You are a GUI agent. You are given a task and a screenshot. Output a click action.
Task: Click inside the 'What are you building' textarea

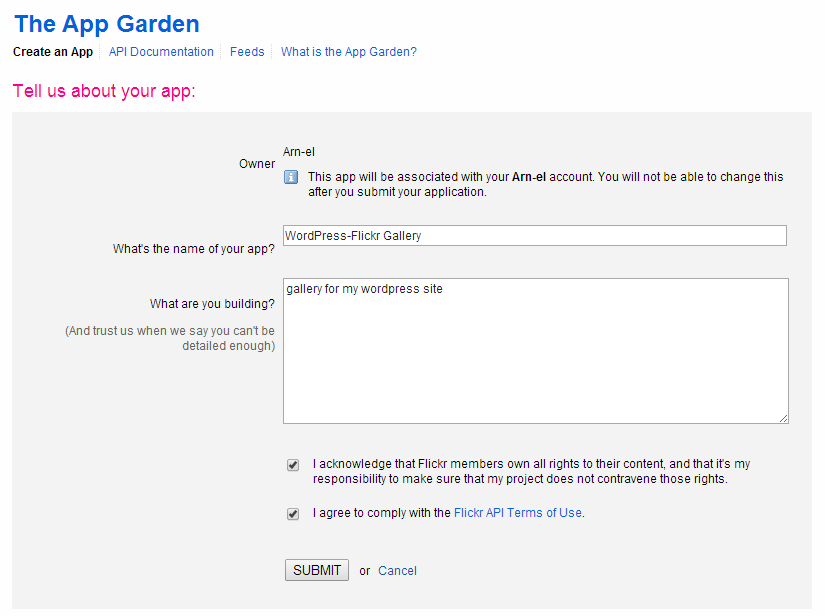[535, 350]
